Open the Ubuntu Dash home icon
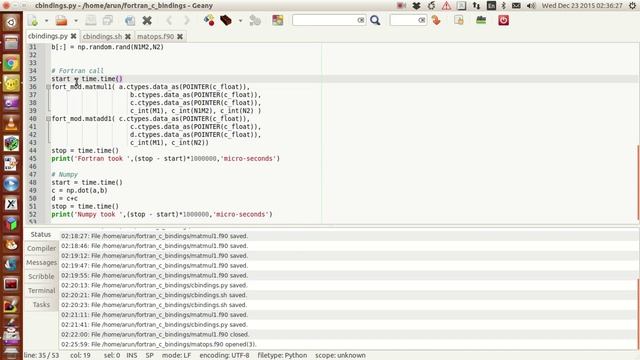 pos(11,22)
